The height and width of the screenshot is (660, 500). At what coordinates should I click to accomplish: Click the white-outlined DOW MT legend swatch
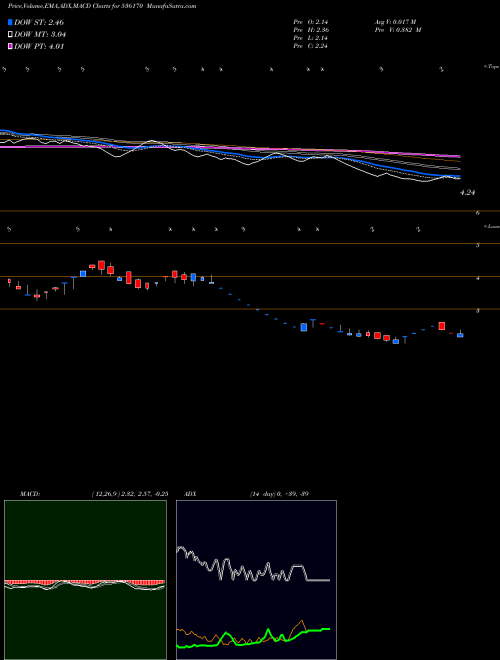[10, 35]
